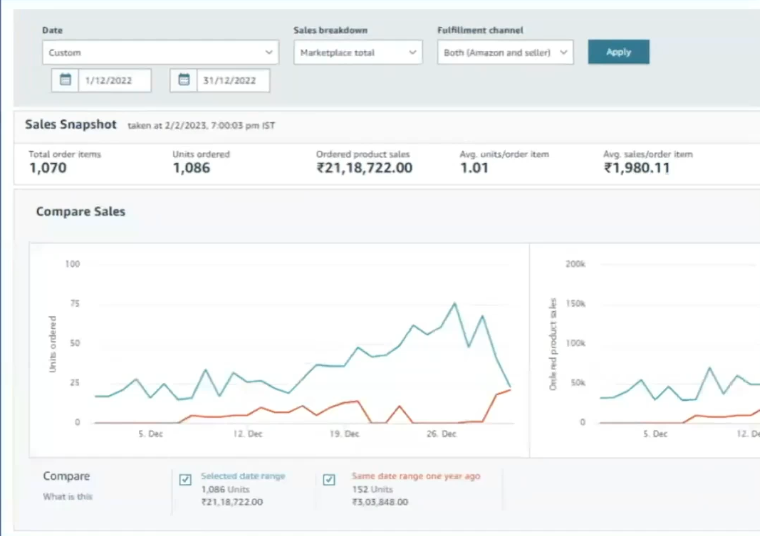Click the 26. Dec label on units chart
760x536 pixels.
click(441, 434)
